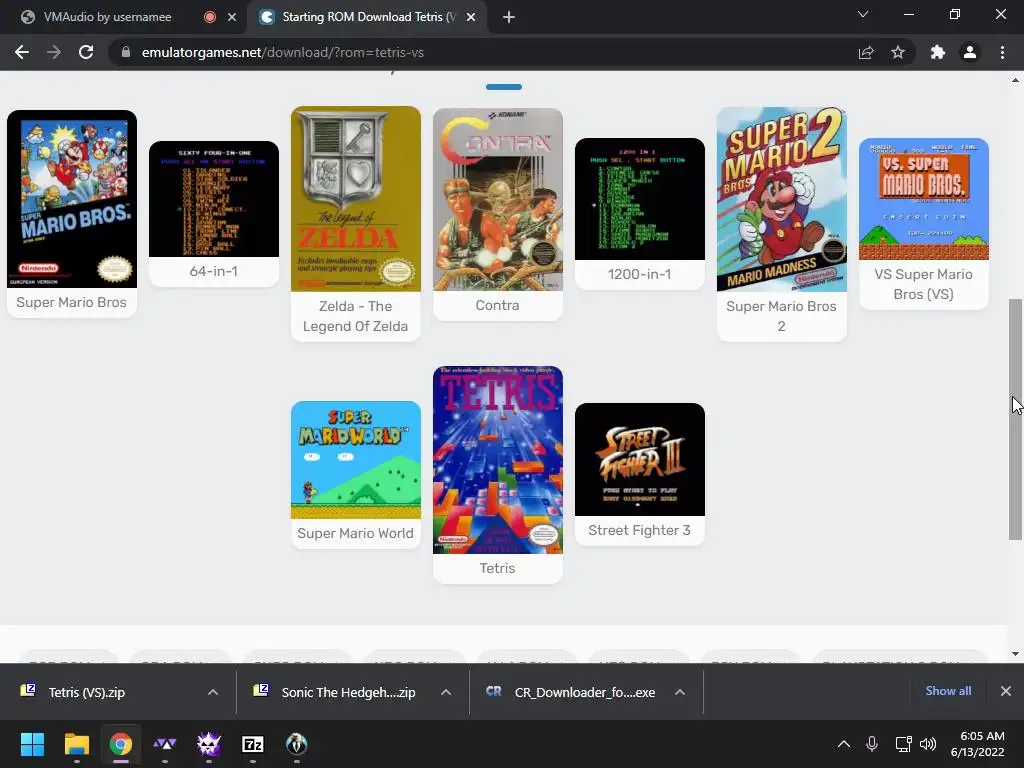Viewport: 1024px width, 768px height.
Task: Open downloaded CR_Downloader exe file
Action: point(571,692)
